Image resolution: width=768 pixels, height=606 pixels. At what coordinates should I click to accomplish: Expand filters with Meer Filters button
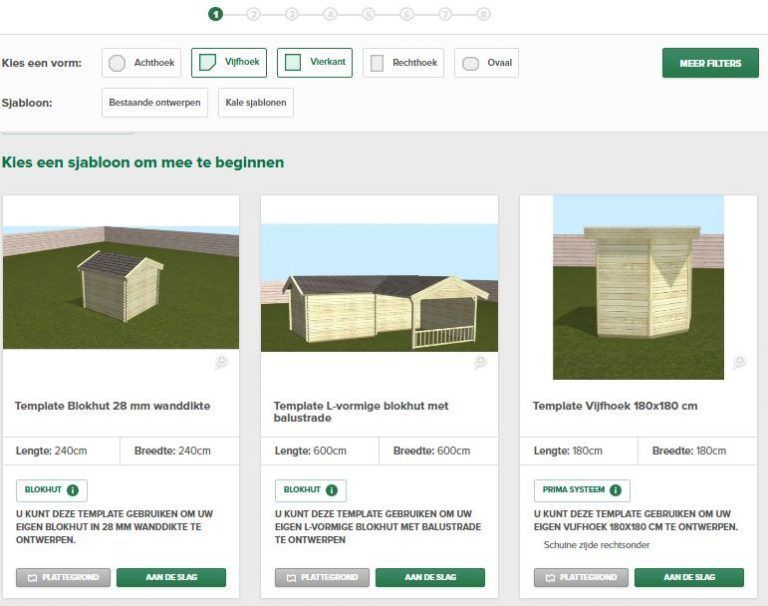pyautogui.click(x=710, y=63)
